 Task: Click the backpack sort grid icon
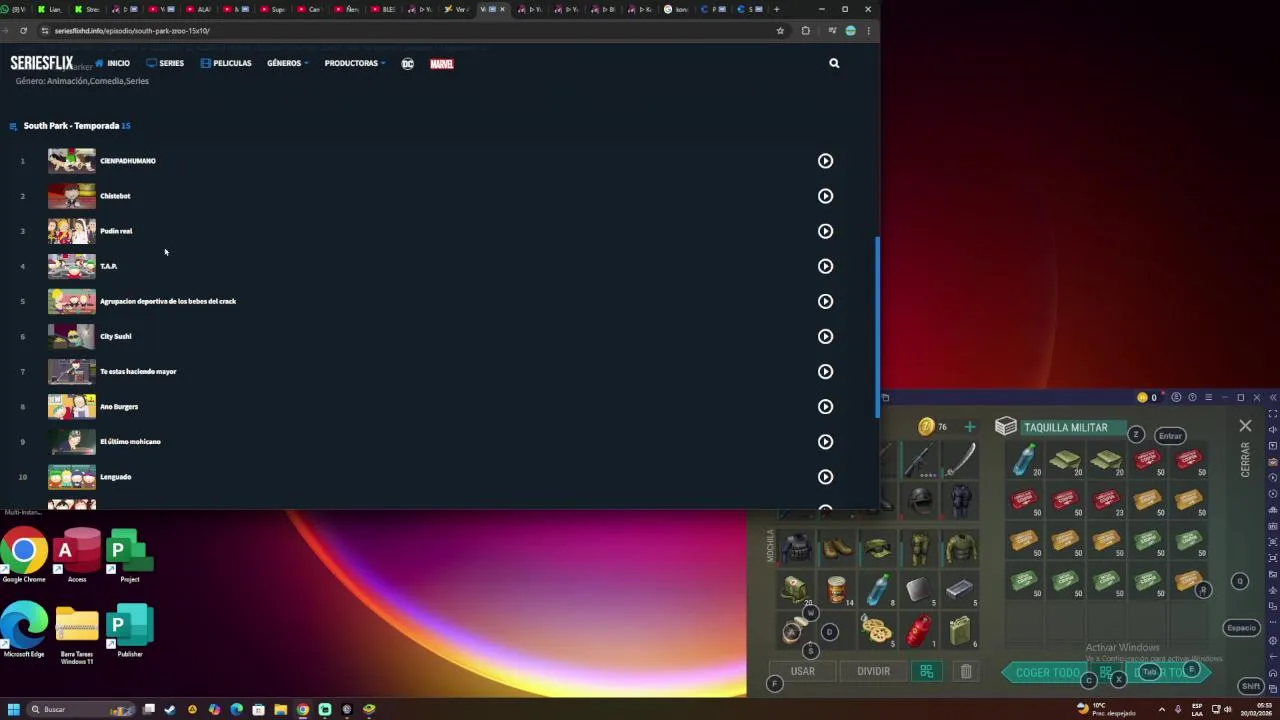pyautogui.click(x=926, y=671)
